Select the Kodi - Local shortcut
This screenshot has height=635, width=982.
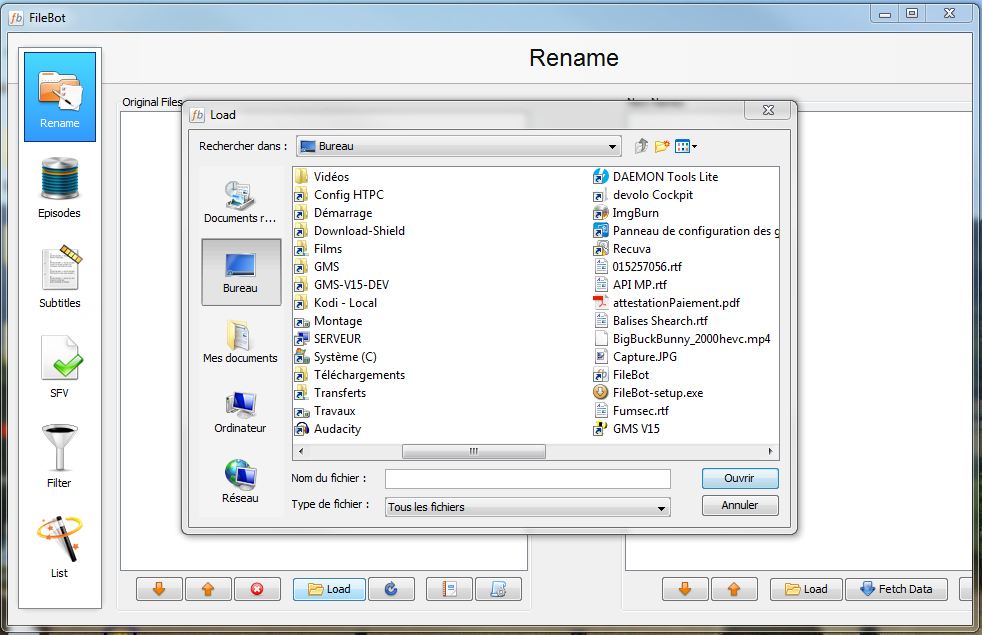[x=336, y=303]
